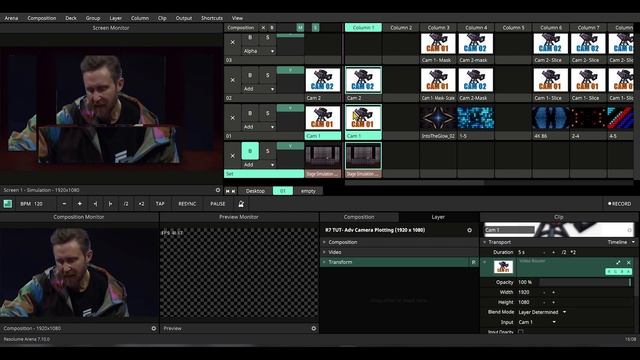The height and width of the screenshot is (360, 640).
Task: Toggle Solo on layer 01
Action: 268,113
